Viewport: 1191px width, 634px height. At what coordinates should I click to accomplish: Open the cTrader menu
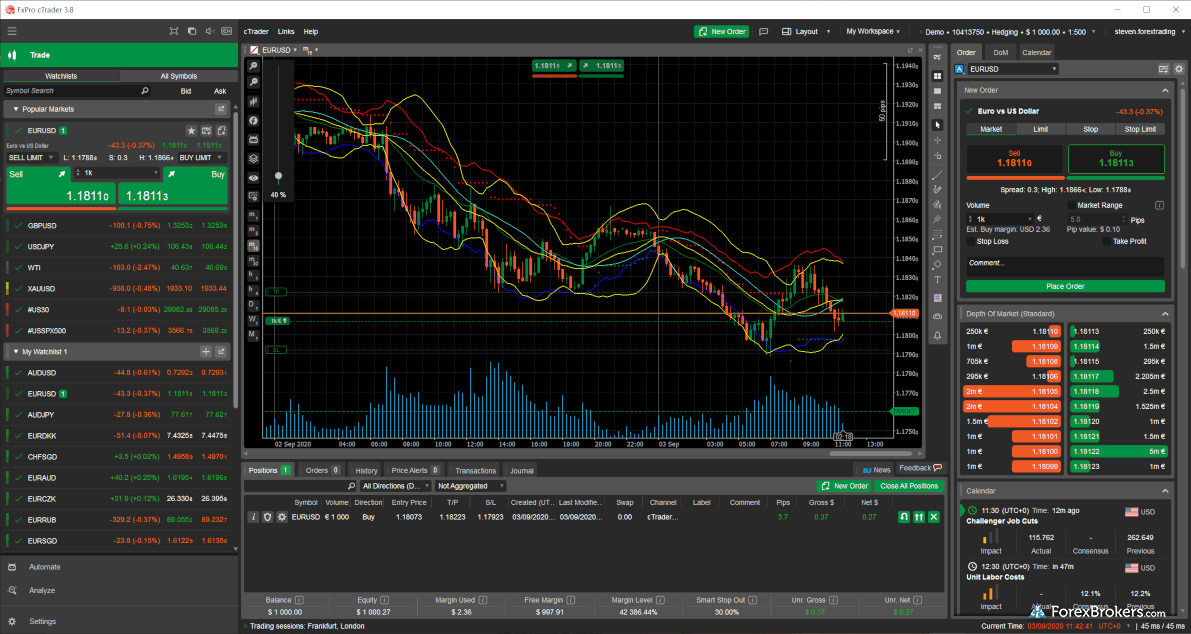[254, 32]
